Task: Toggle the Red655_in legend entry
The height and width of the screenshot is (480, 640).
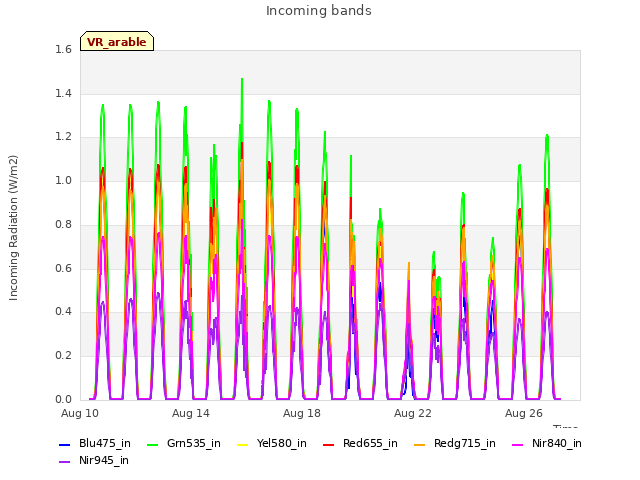Action: [360, 443]
